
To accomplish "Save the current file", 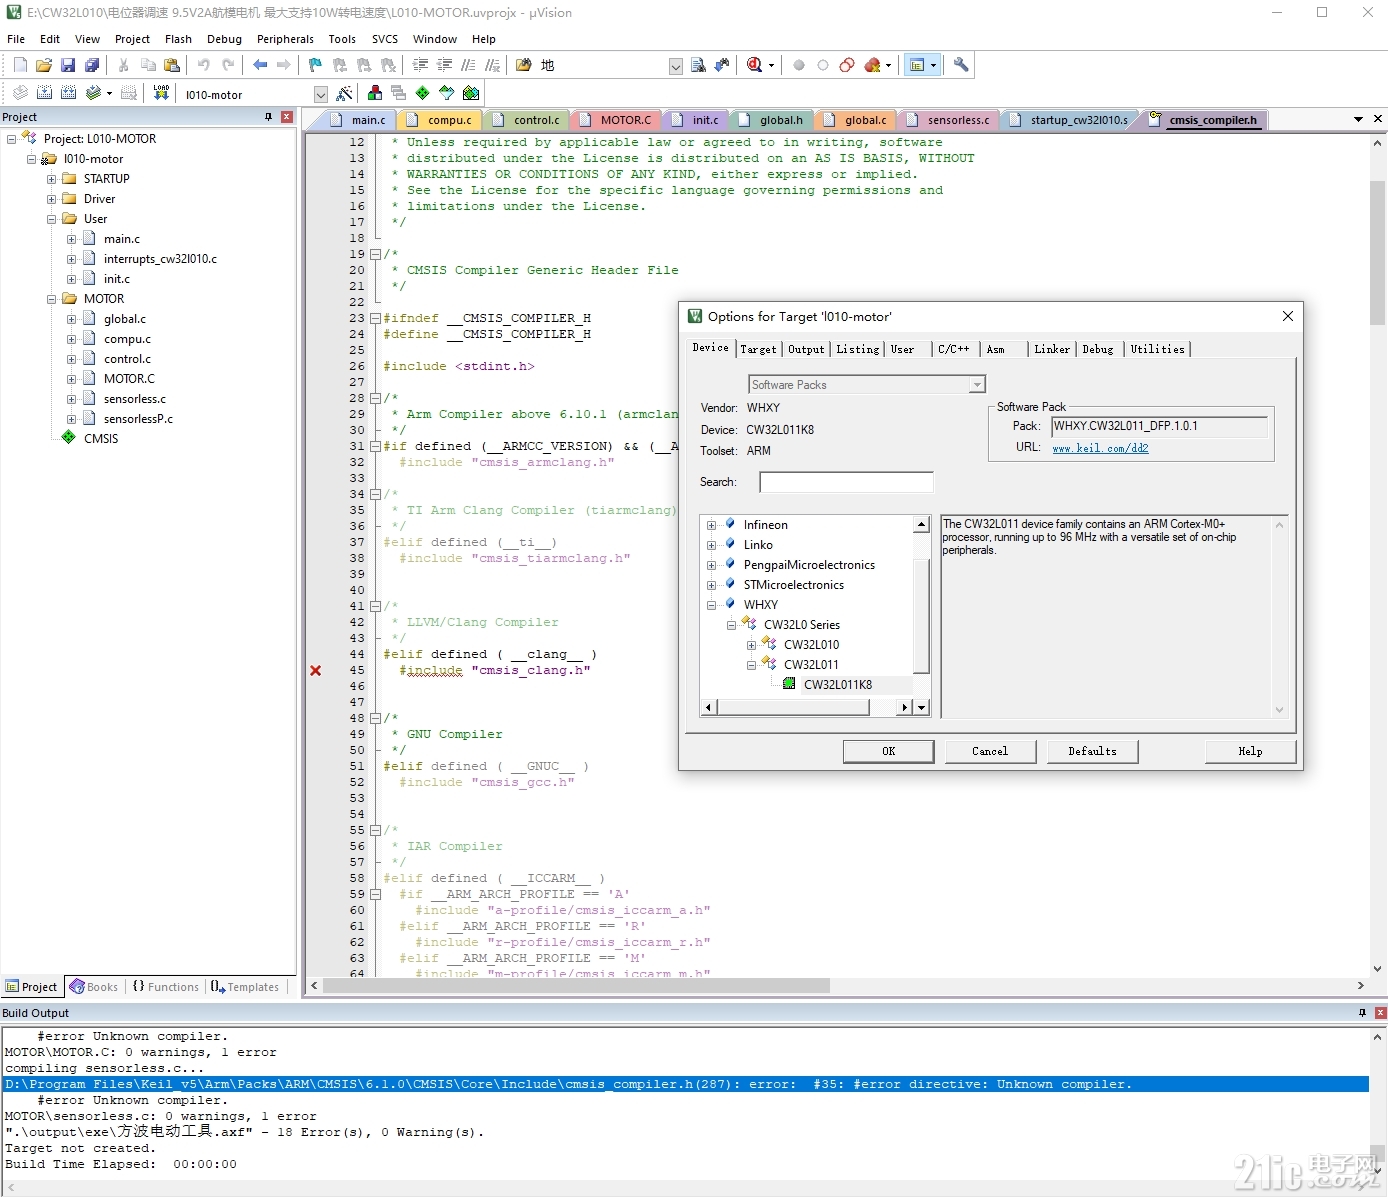I will (68, 65).
